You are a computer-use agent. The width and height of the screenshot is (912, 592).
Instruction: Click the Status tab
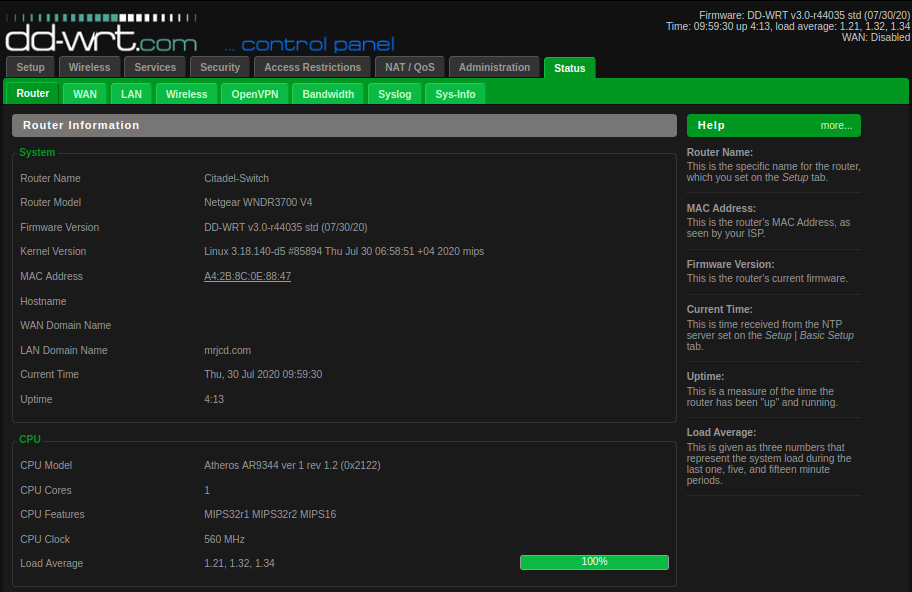[569, 68]
